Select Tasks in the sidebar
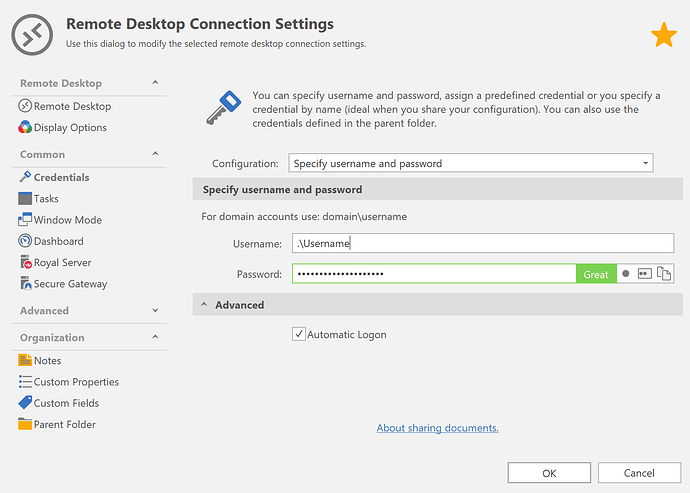690x493 pixels. coord(46,199)
